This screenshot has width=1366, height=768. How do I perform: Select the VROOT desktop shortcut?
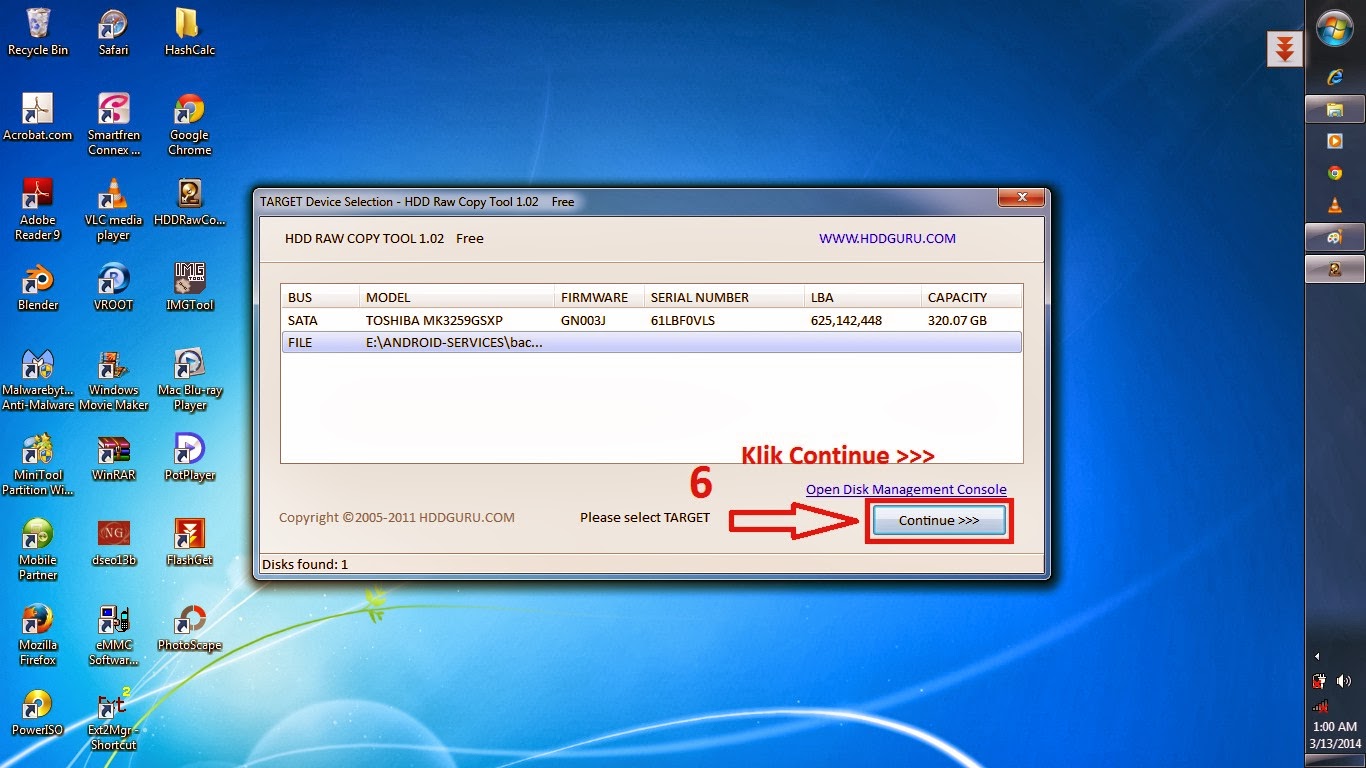[x=113, y=287]
